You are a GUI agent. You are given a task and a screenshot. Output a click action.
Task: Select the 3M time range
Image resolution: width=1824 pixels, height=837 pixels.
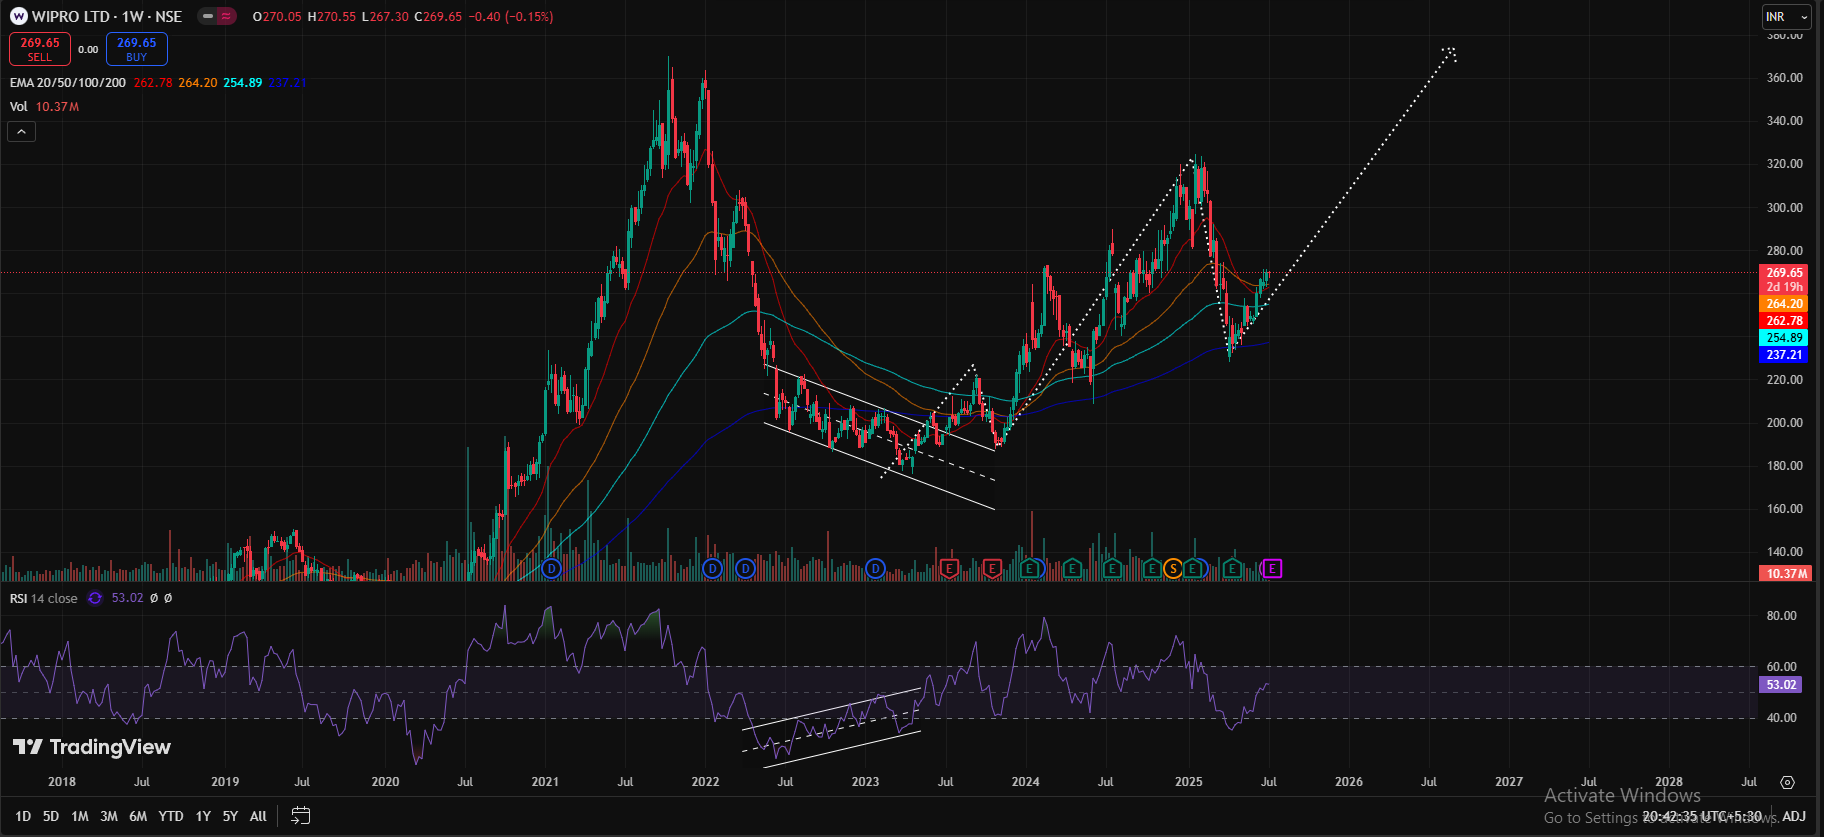pyautogui.click(x=109, y=816)
